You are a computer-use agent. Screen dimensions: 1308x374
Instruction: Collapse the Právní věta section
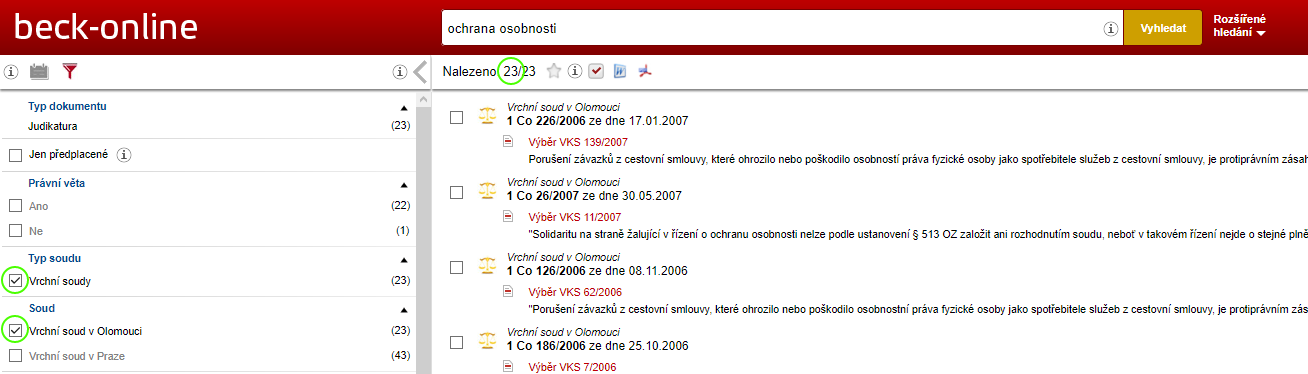coord(404,184)
